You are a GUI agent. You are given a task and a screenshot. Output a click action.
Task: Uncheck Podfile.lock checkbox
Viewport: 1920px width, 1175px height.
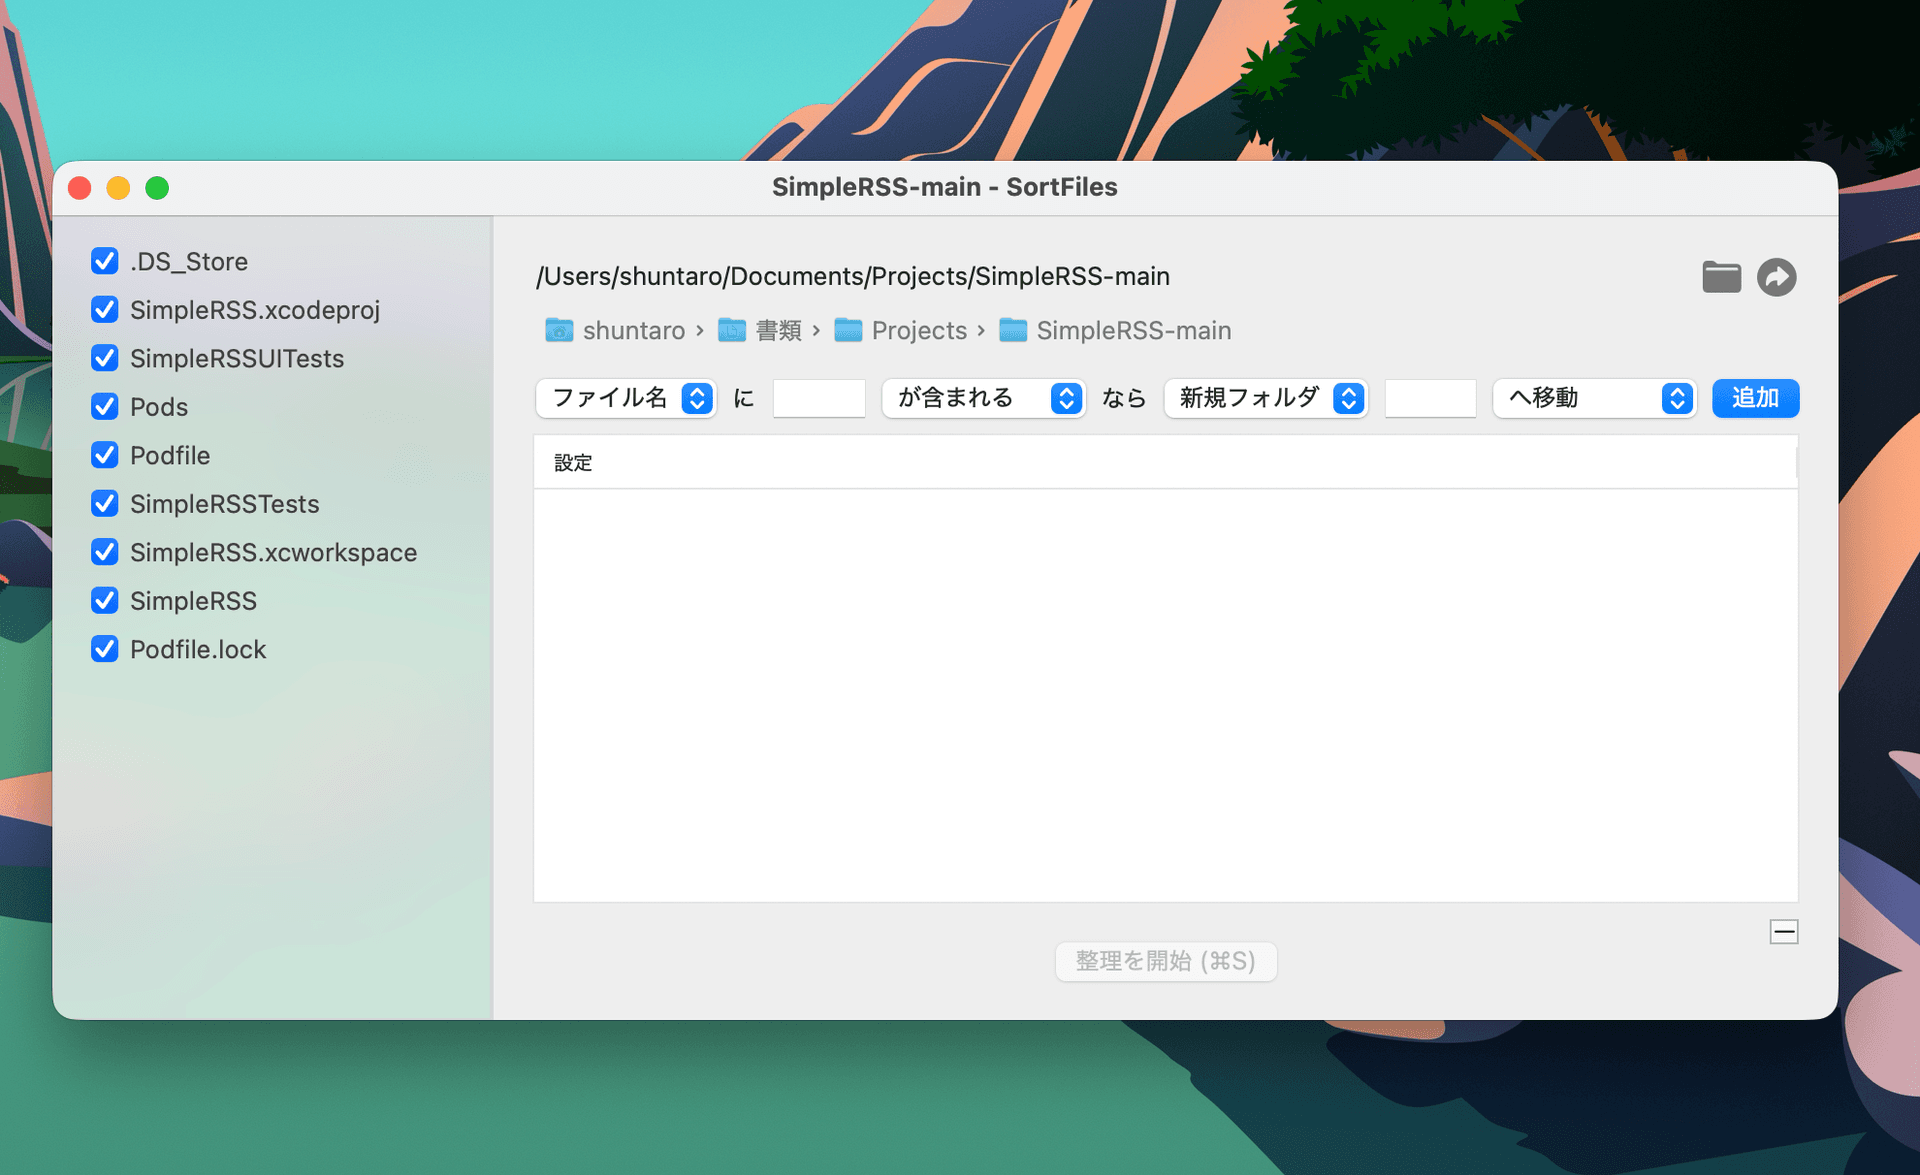coord(105,649)
